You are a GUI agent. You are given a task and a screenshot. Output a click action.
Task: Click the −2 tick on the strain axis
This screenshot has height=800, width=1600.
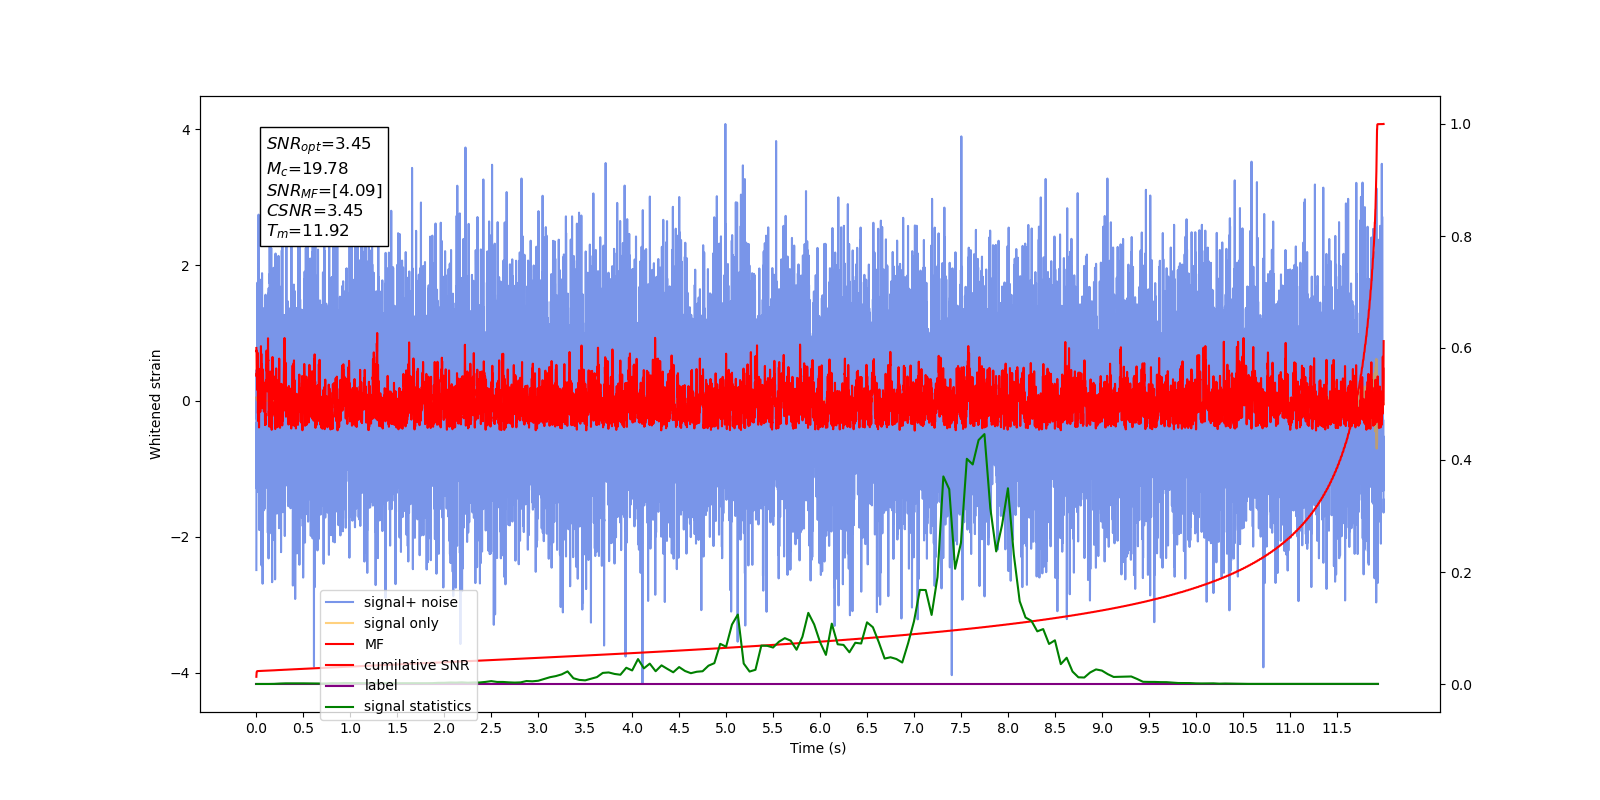click(182, 538)
